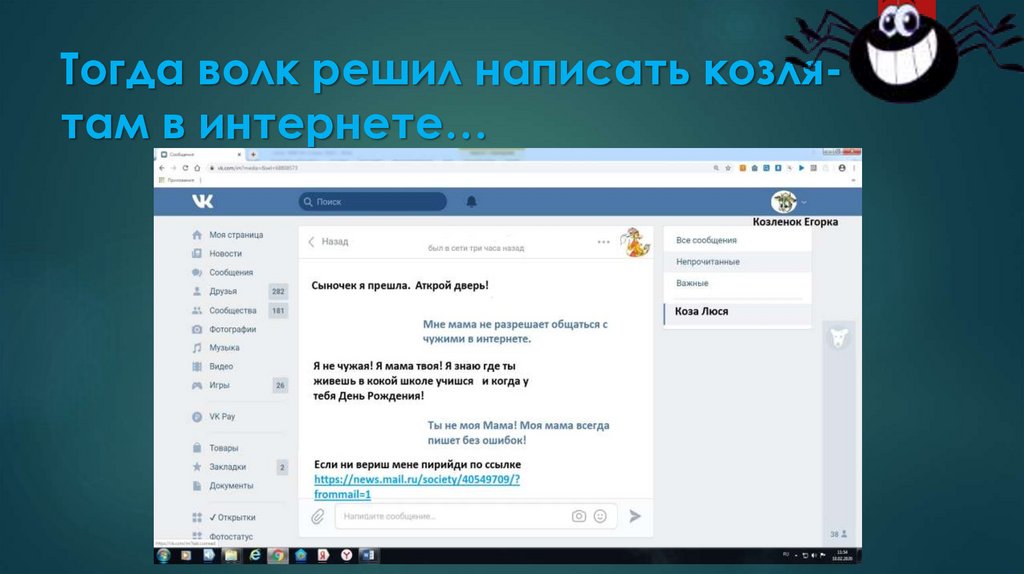Screen dimensions: 1024x574
Task: Click the browser back arrow
Action: pyautogui.click(x=162, y=168)
